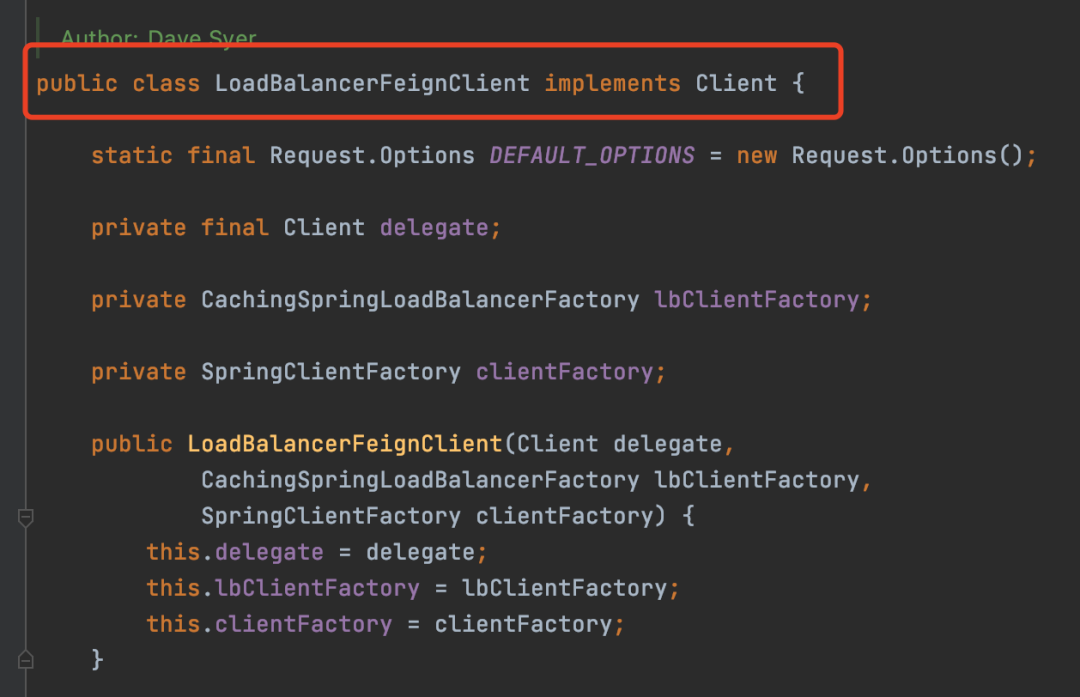
Task: Click 'this.lbClientFactory' in the assignment line
Action: pyautogui.click(x=282, y=588)
